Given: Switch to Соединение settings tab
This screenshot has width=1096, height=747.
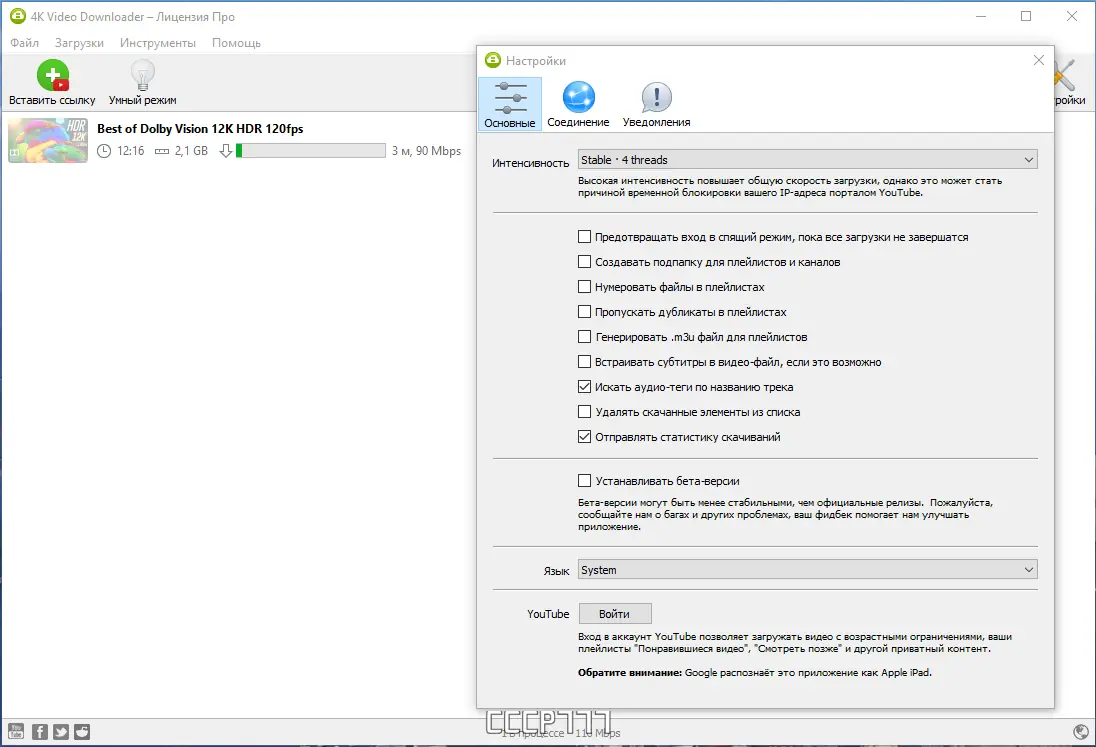Looking at the screenshot, I should click(x=578, y=104).
